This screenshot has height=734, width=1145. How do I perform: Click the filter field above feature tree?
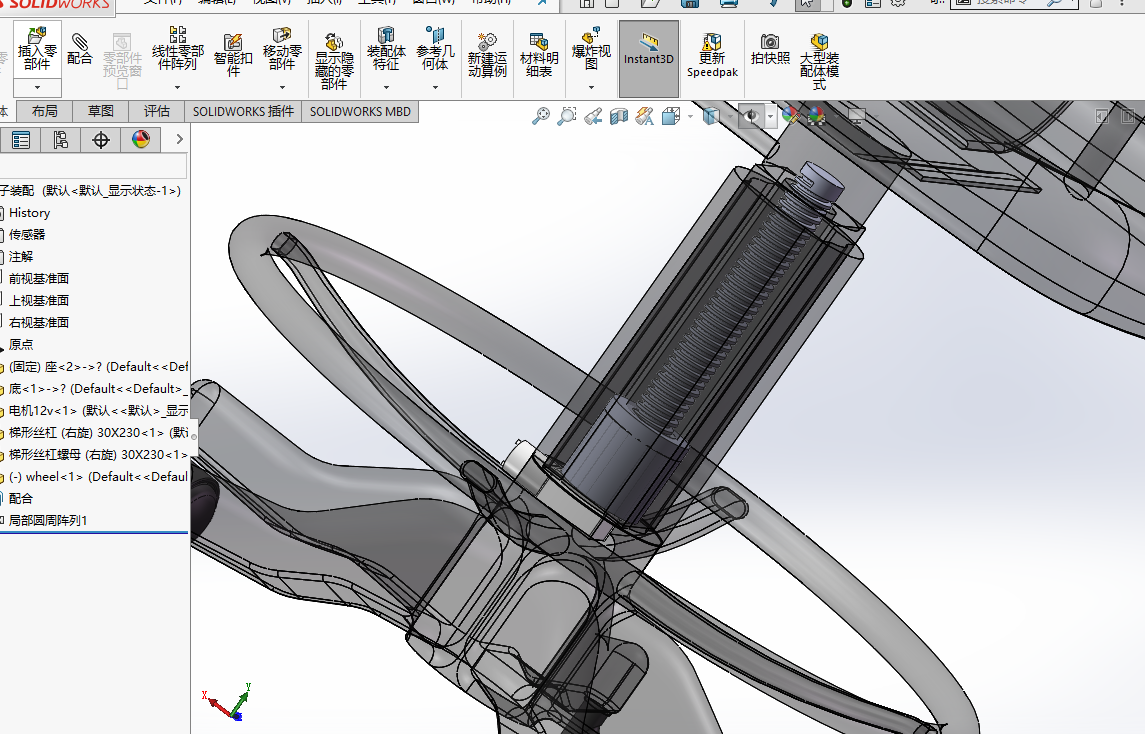pyautogui.click(x=93, y=165)
